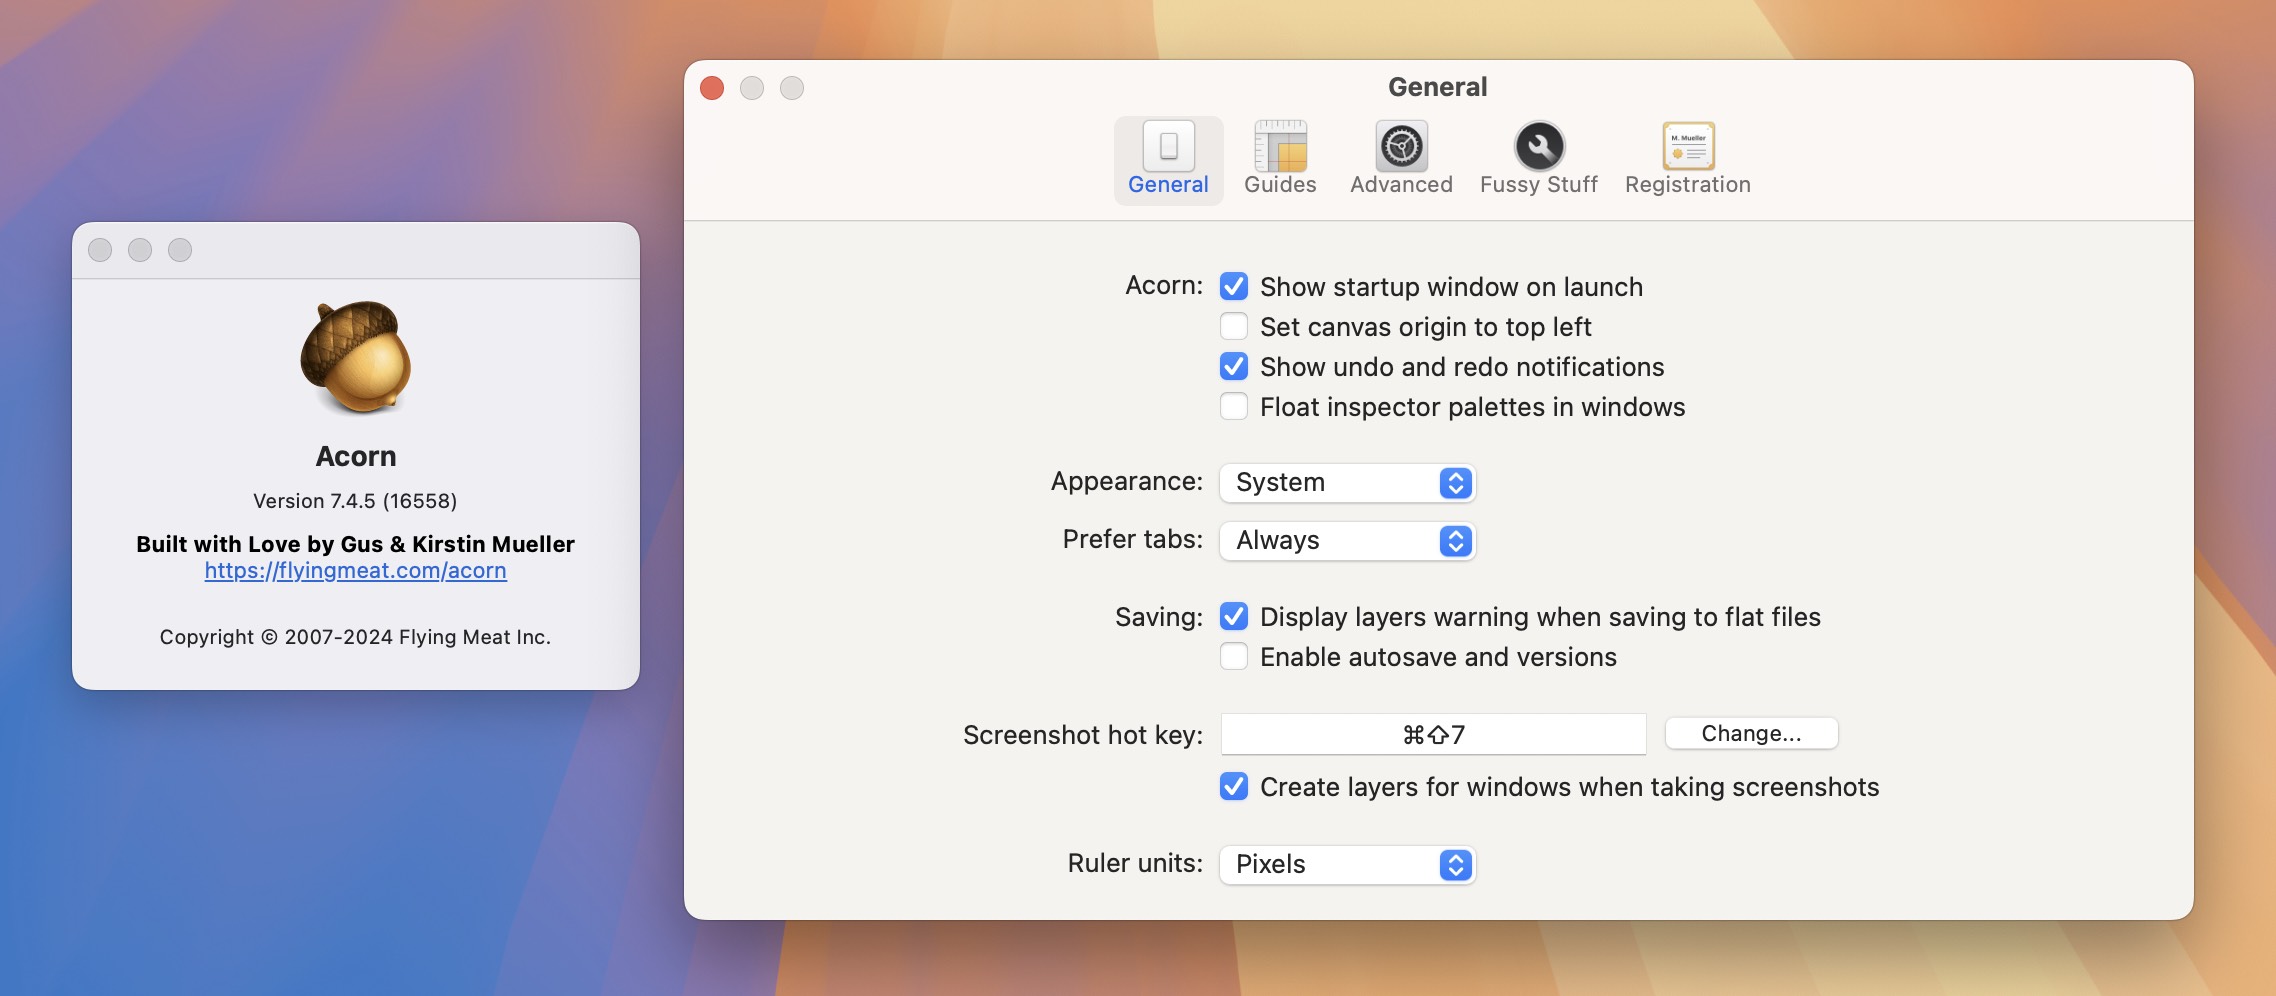Close the General preferences window
This screenshot has height=996, width=2276.
[712, 88]
